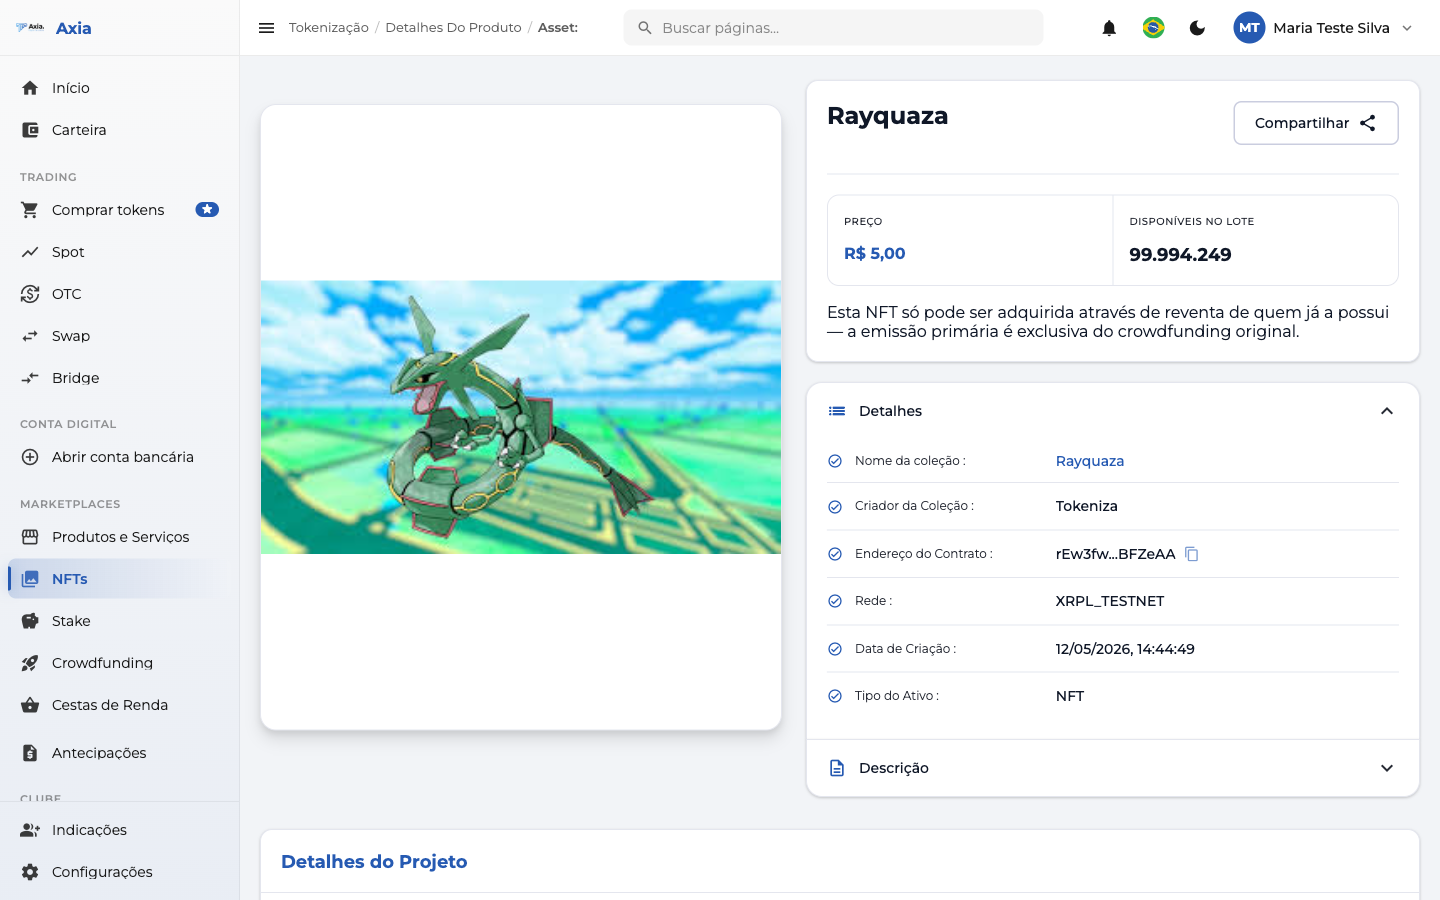Click the Crowdfunding rocket icon
1440x900 pixels.
pyautogui.click(x=30, y=663)
